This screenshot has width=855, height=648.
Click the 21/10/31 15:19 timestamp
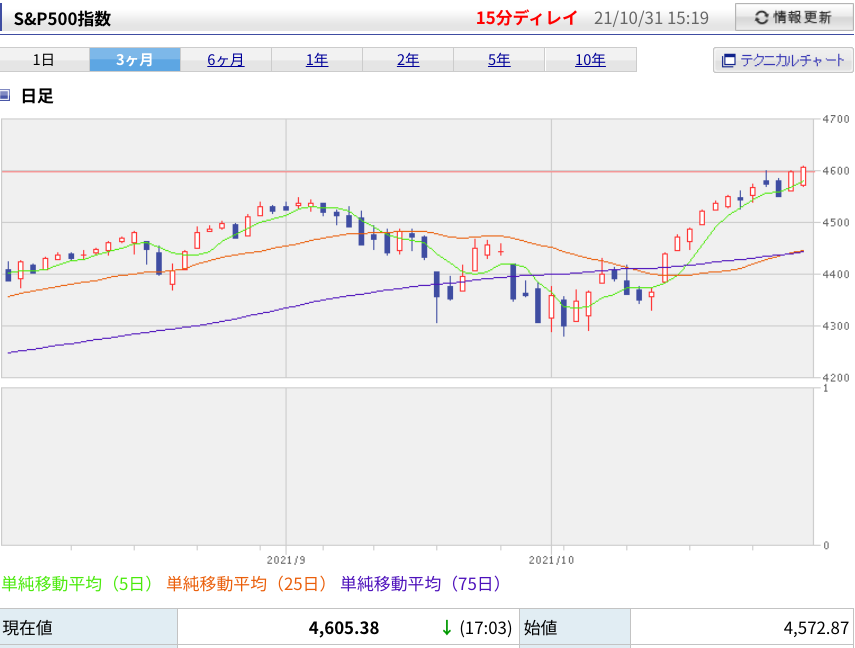(x=651, y=18)
